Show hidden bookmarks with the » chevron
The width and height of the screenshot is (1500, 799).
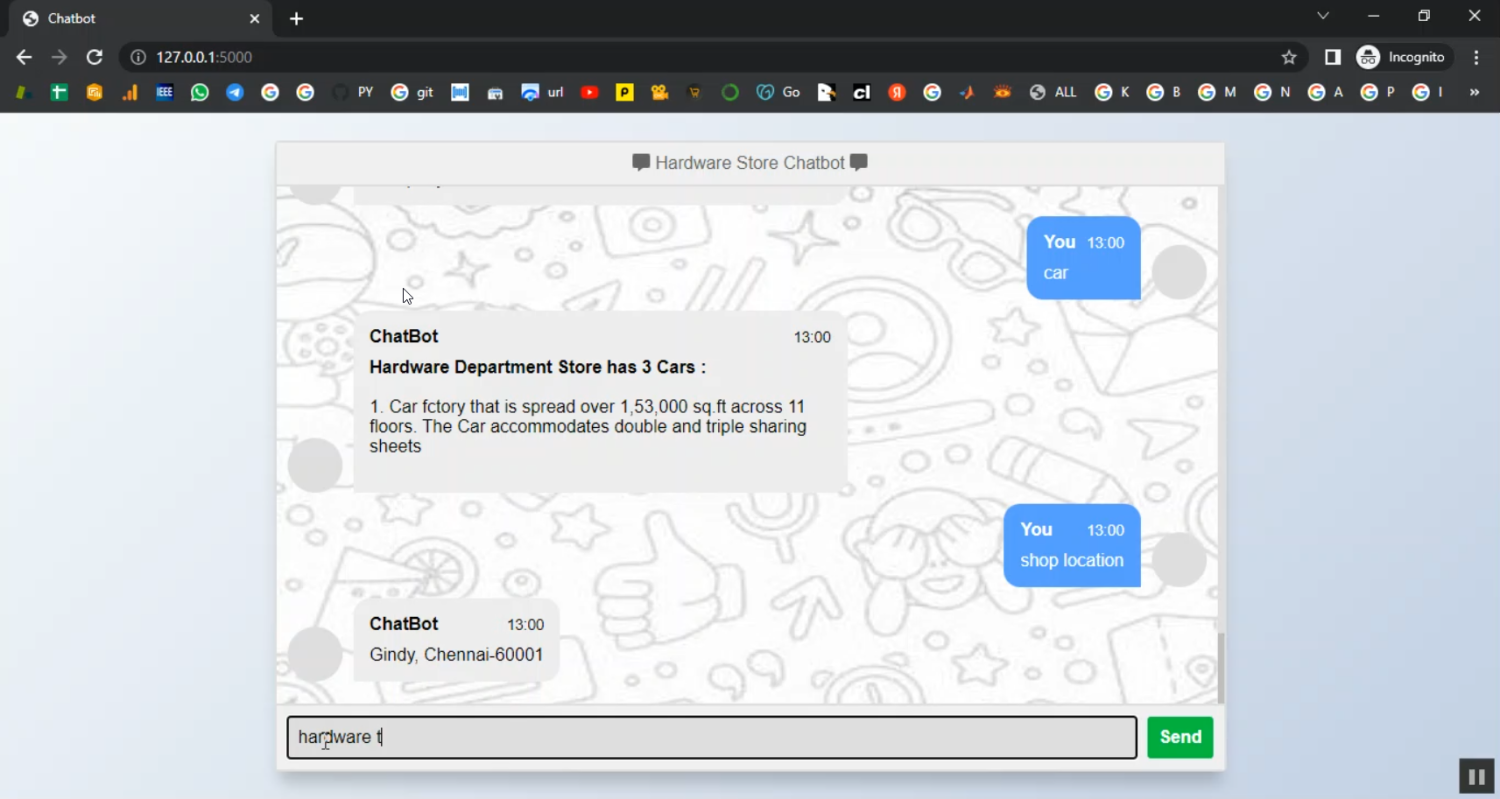point(1474,92)
